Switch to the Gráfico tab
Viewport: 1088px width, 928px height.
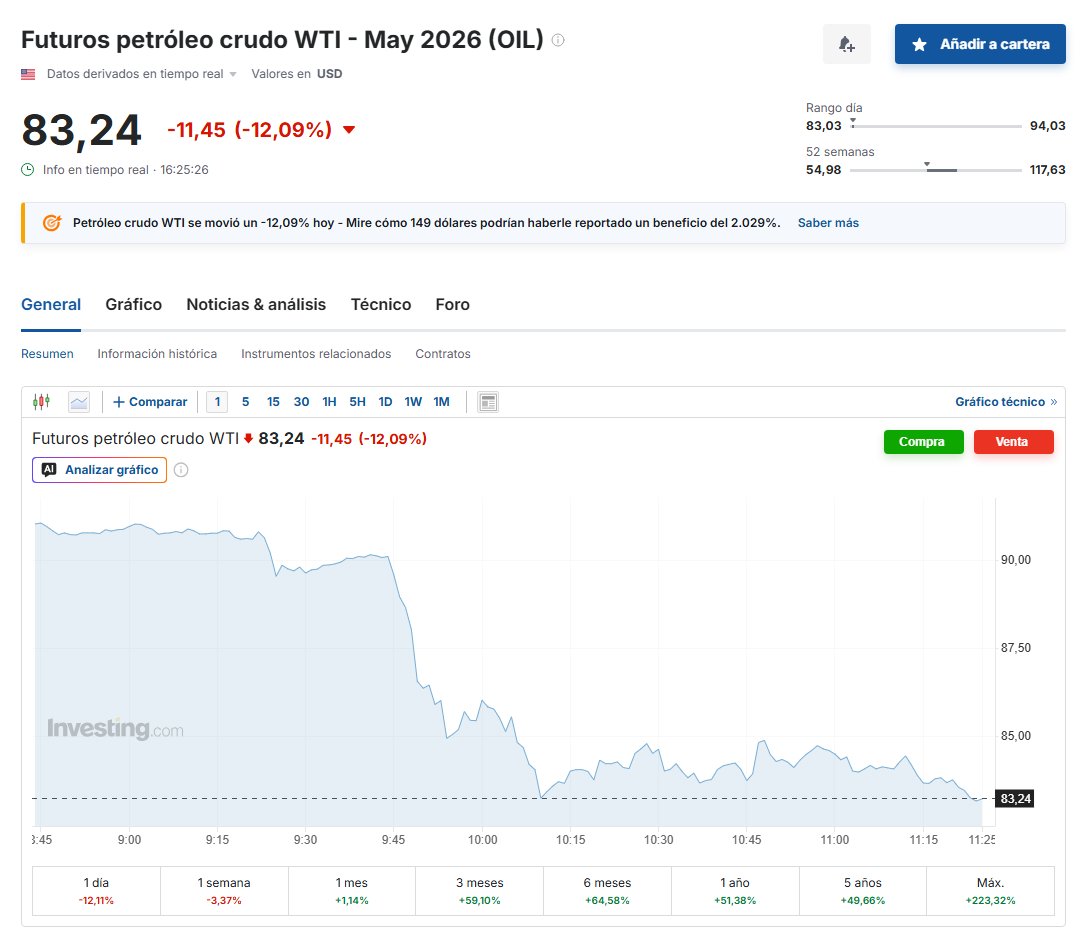pos(133,304)
